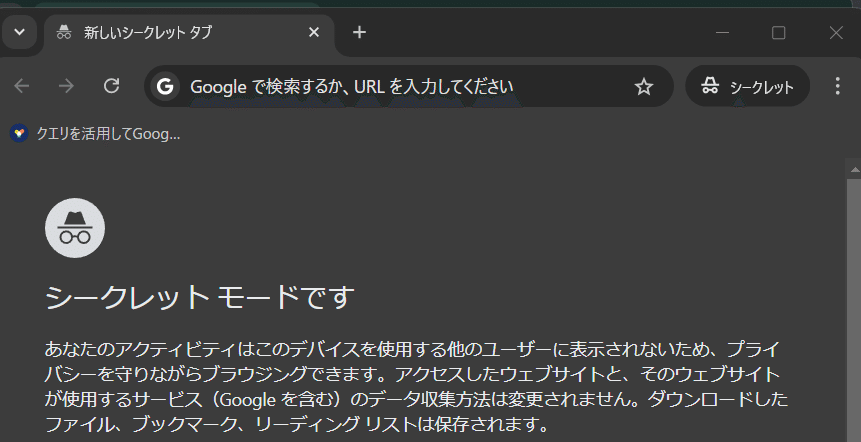This screenshot has height=442, width=861.
Task: Close the 新しいシークレット タブ tab
Action: tap(314, 33)
